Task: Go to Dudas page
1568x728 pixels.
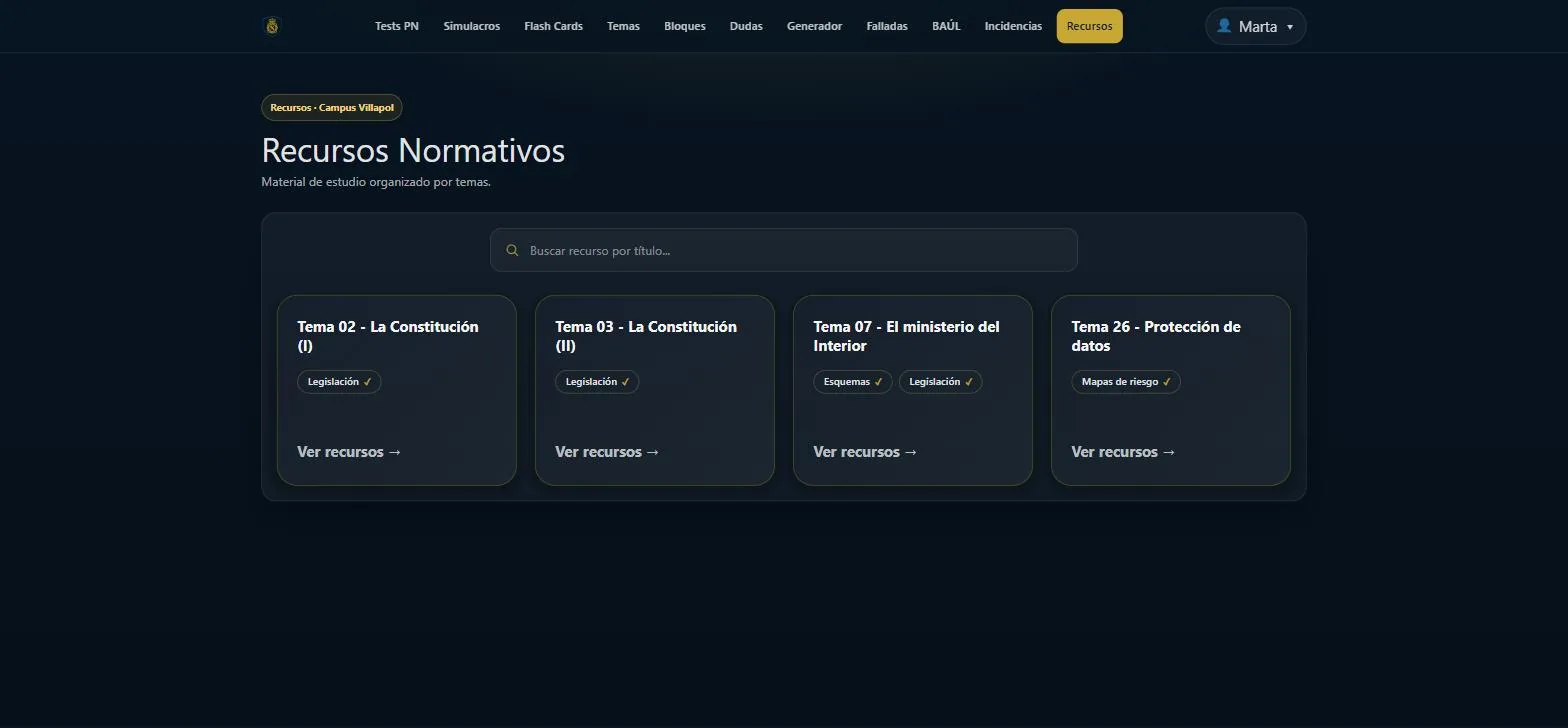Action: coord(746,26)
